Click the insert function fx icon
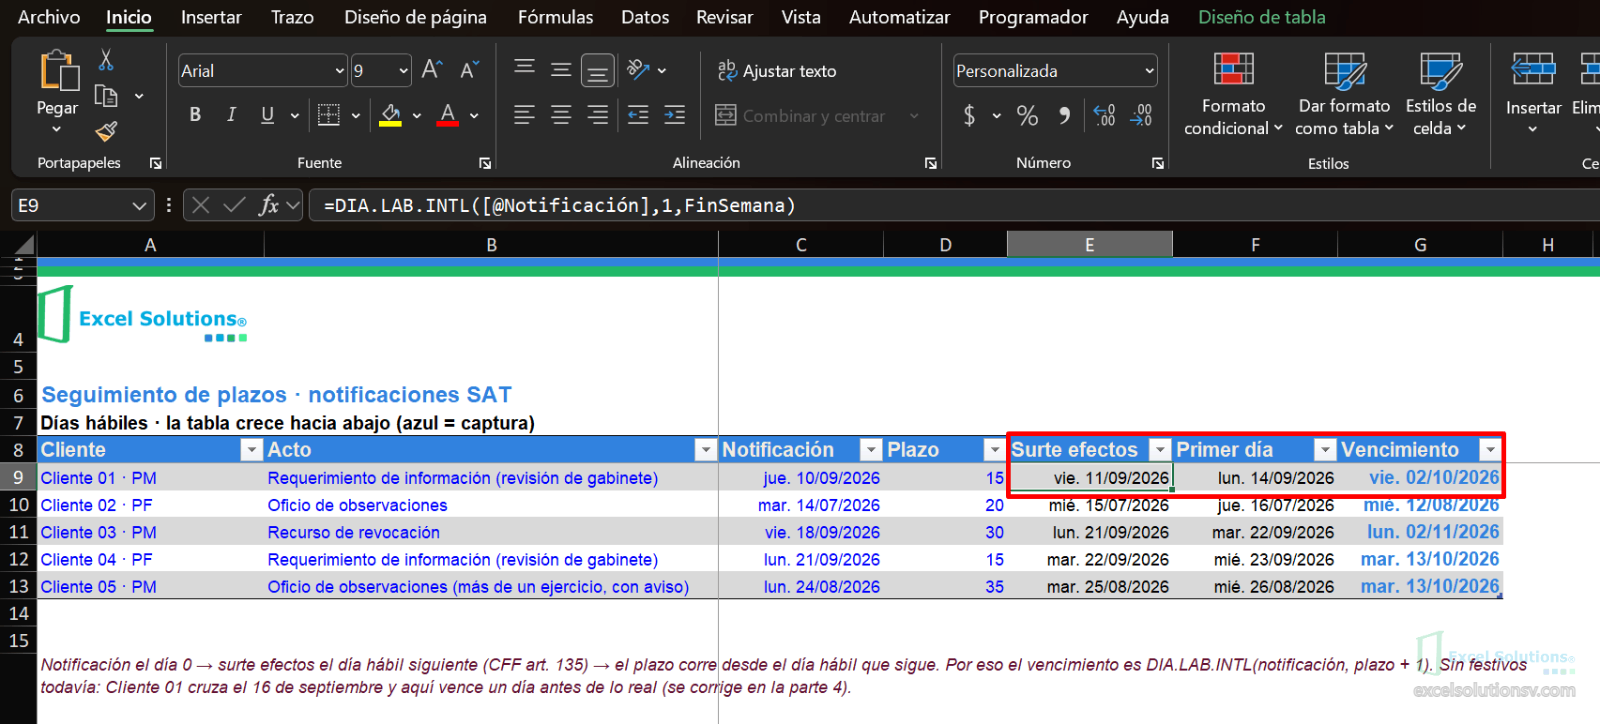Screen dimensions: 1600x724 tap(268, 205)
